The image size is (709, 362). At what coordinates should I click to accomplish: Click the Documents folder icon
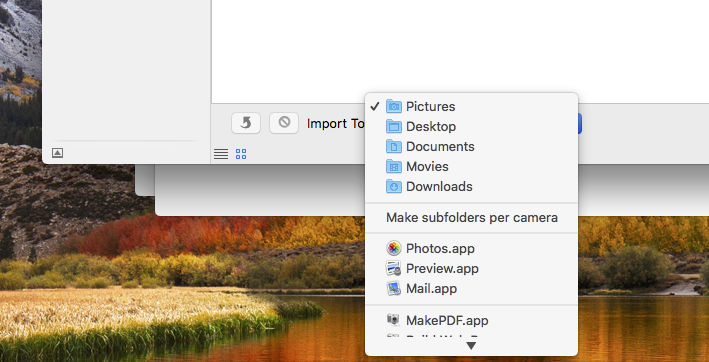tap(394, 146)
